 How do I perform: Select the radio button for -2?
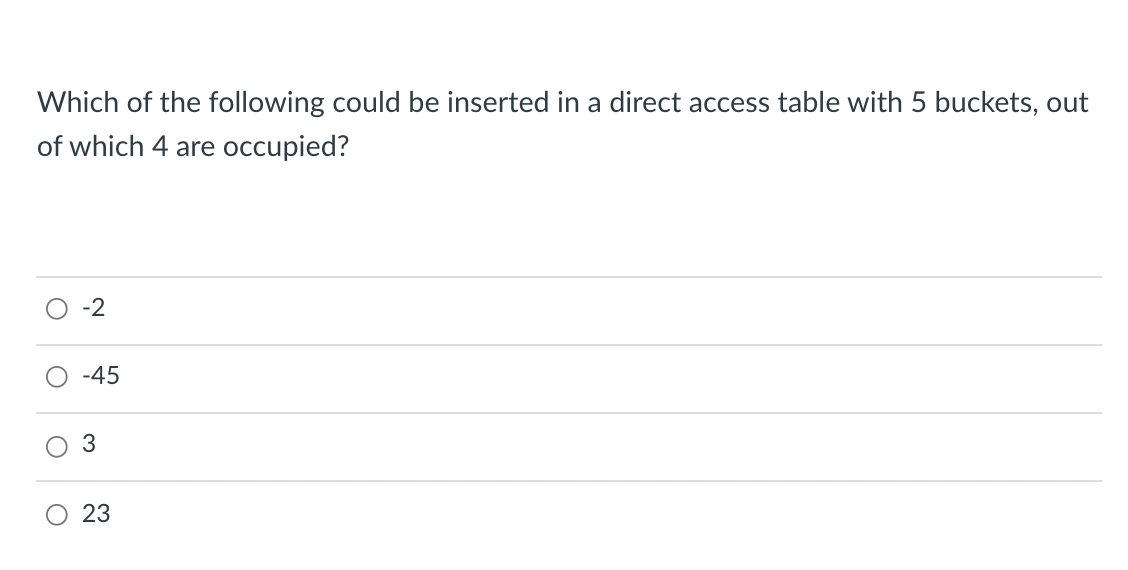[57, 309]
